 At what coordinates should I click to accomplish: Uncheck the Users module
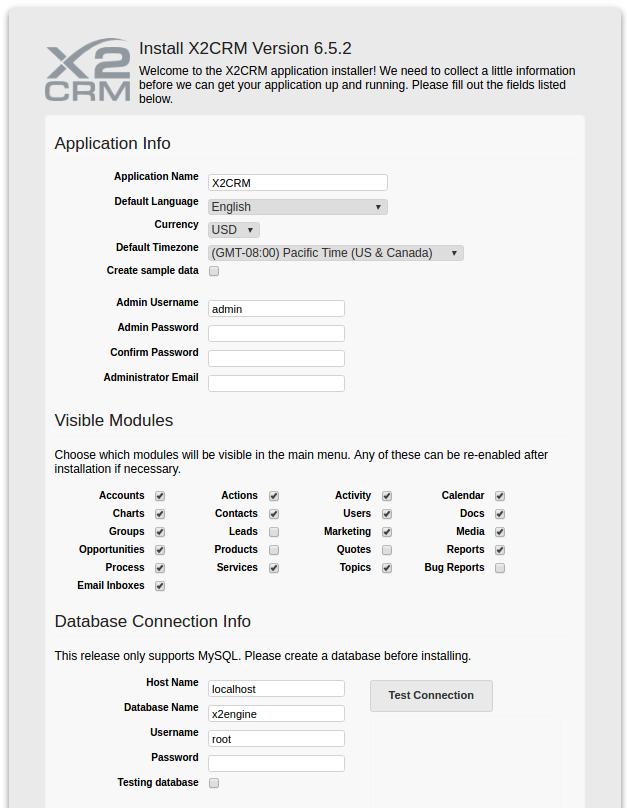387,514
